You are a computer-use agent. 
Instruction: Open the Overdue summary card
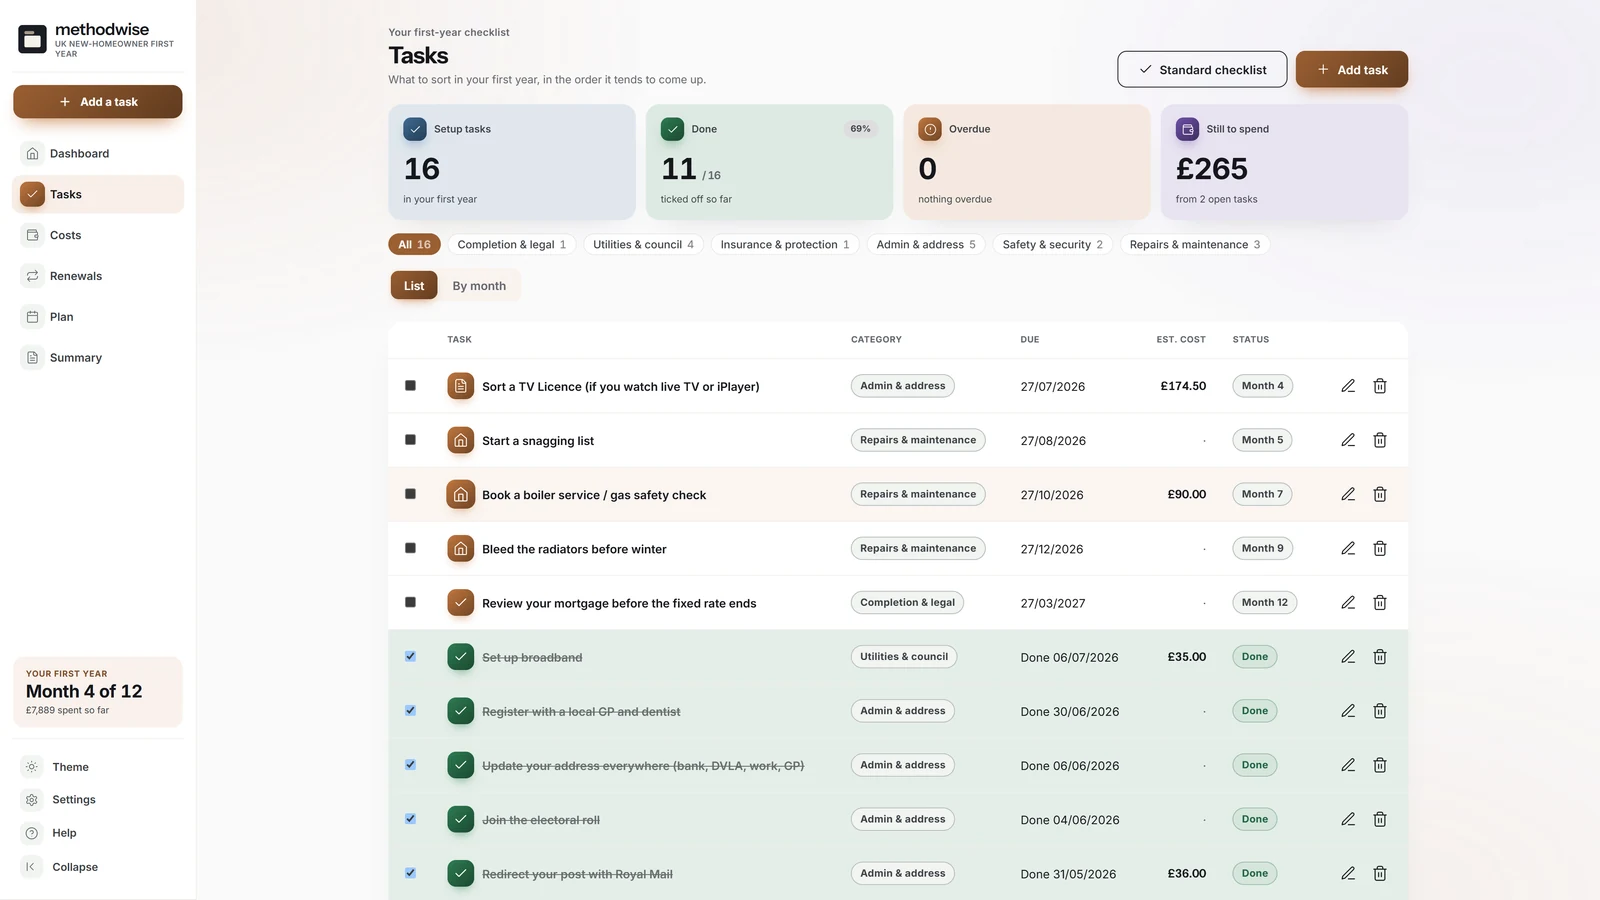[x=1027, y=162]
